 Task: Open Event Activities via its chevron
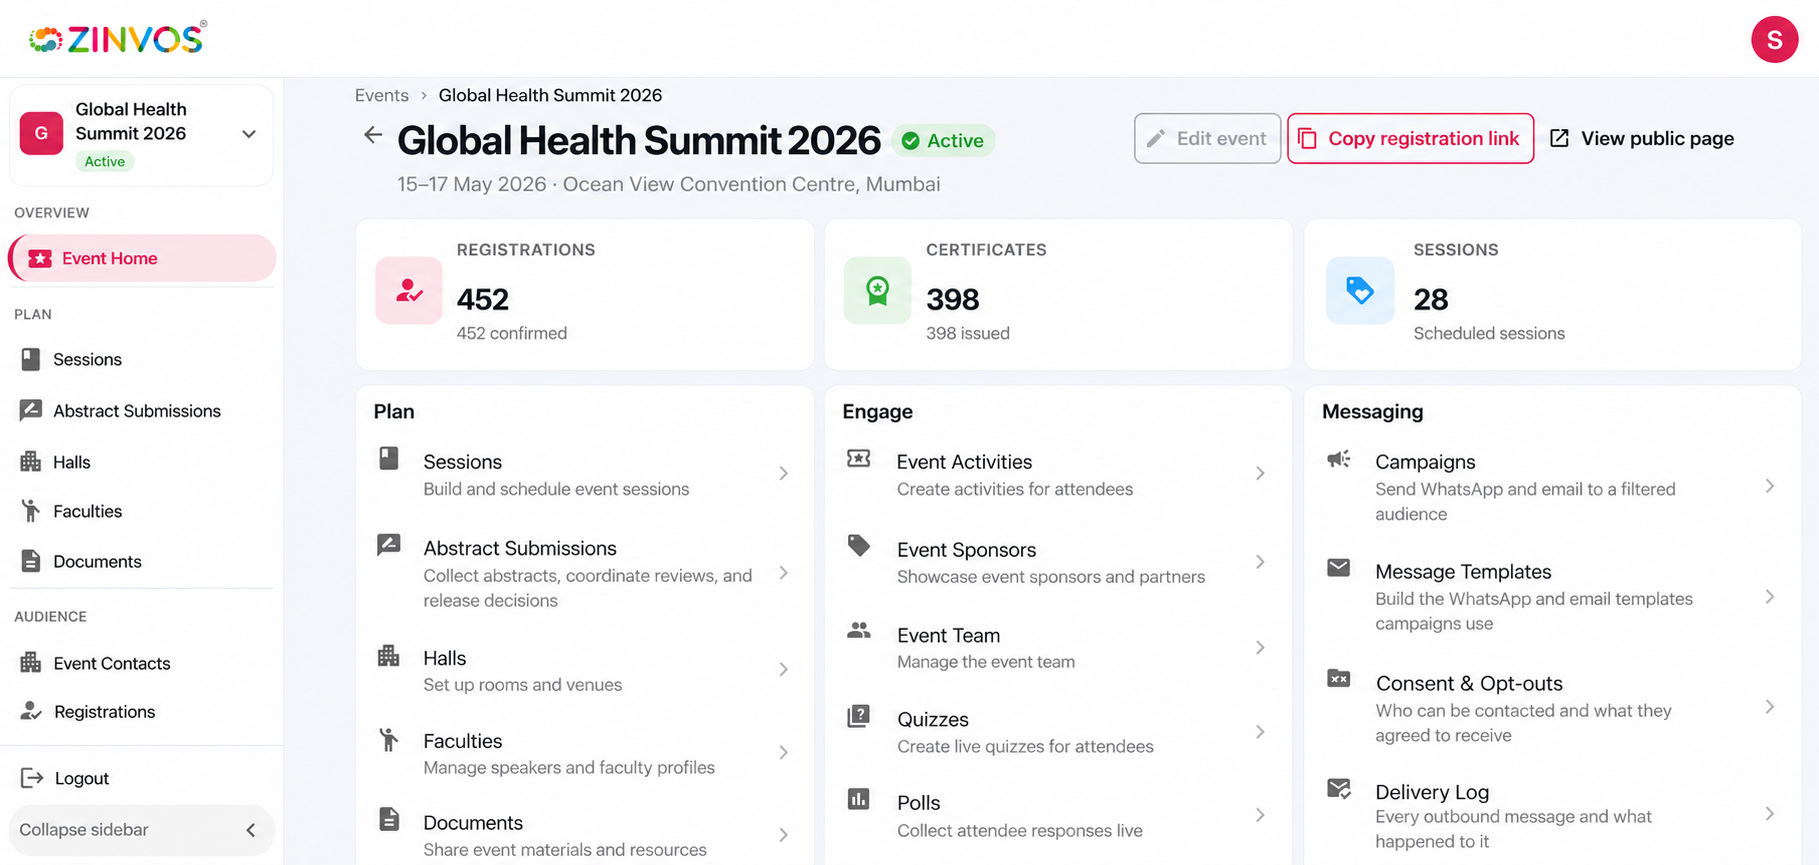point(1260,473)
